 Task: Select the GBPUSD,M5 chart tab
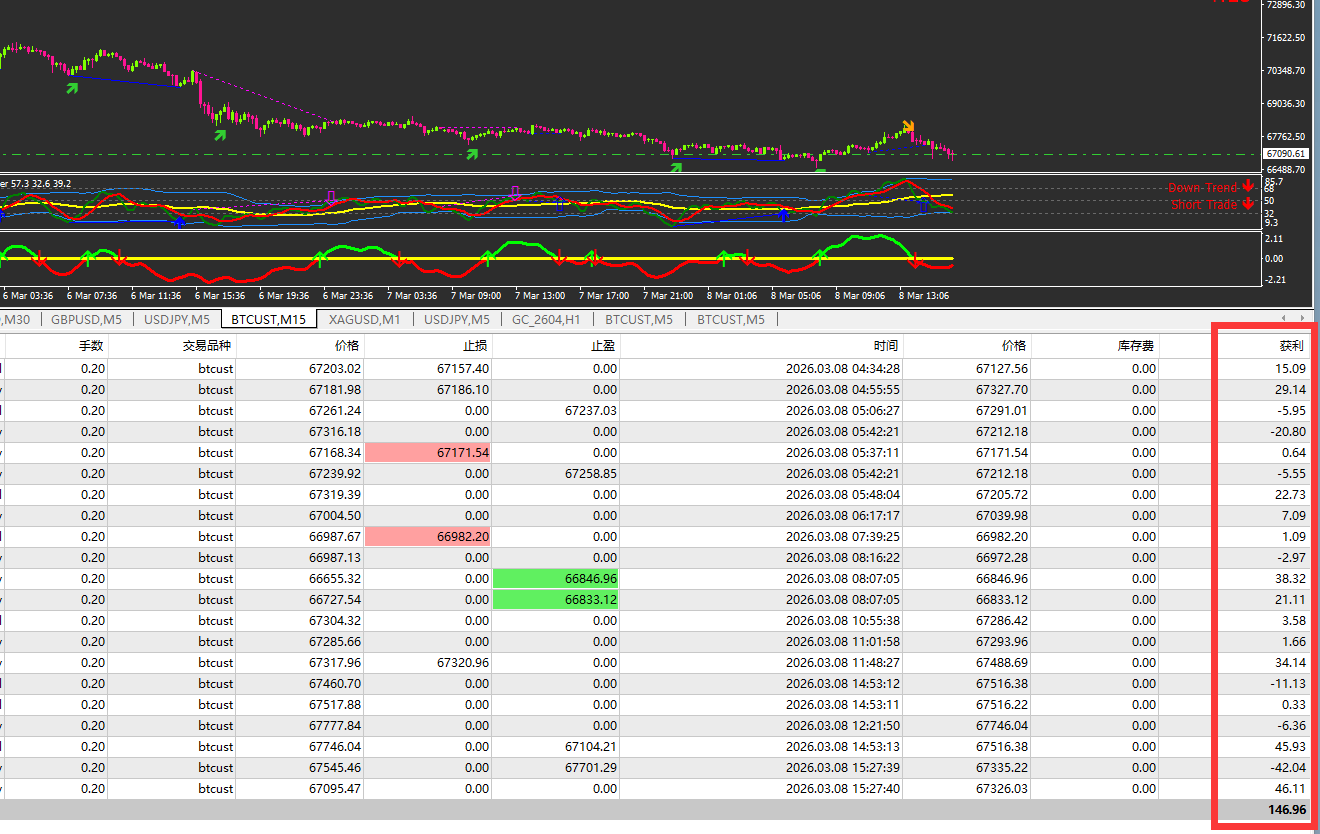click(87, 319)
